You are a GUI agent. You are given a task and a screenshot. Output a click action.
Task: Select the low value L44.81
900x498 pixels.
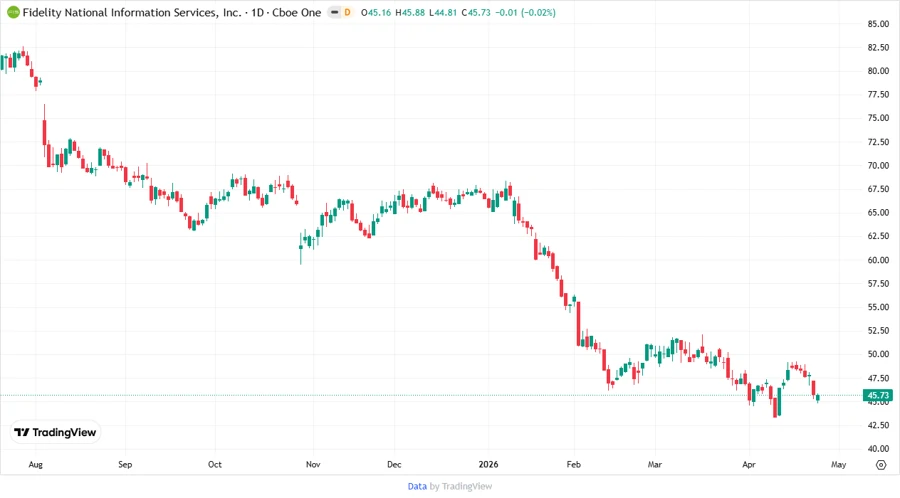(443, 12)
